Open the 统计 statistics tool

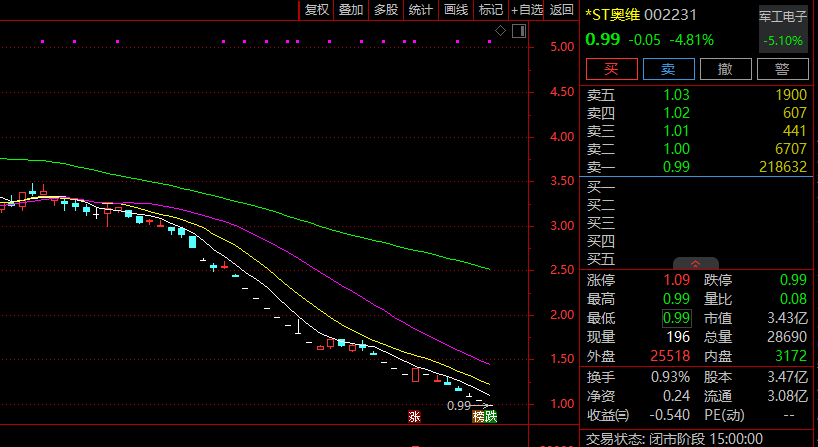pyautogui.click(x=421, y=10)
